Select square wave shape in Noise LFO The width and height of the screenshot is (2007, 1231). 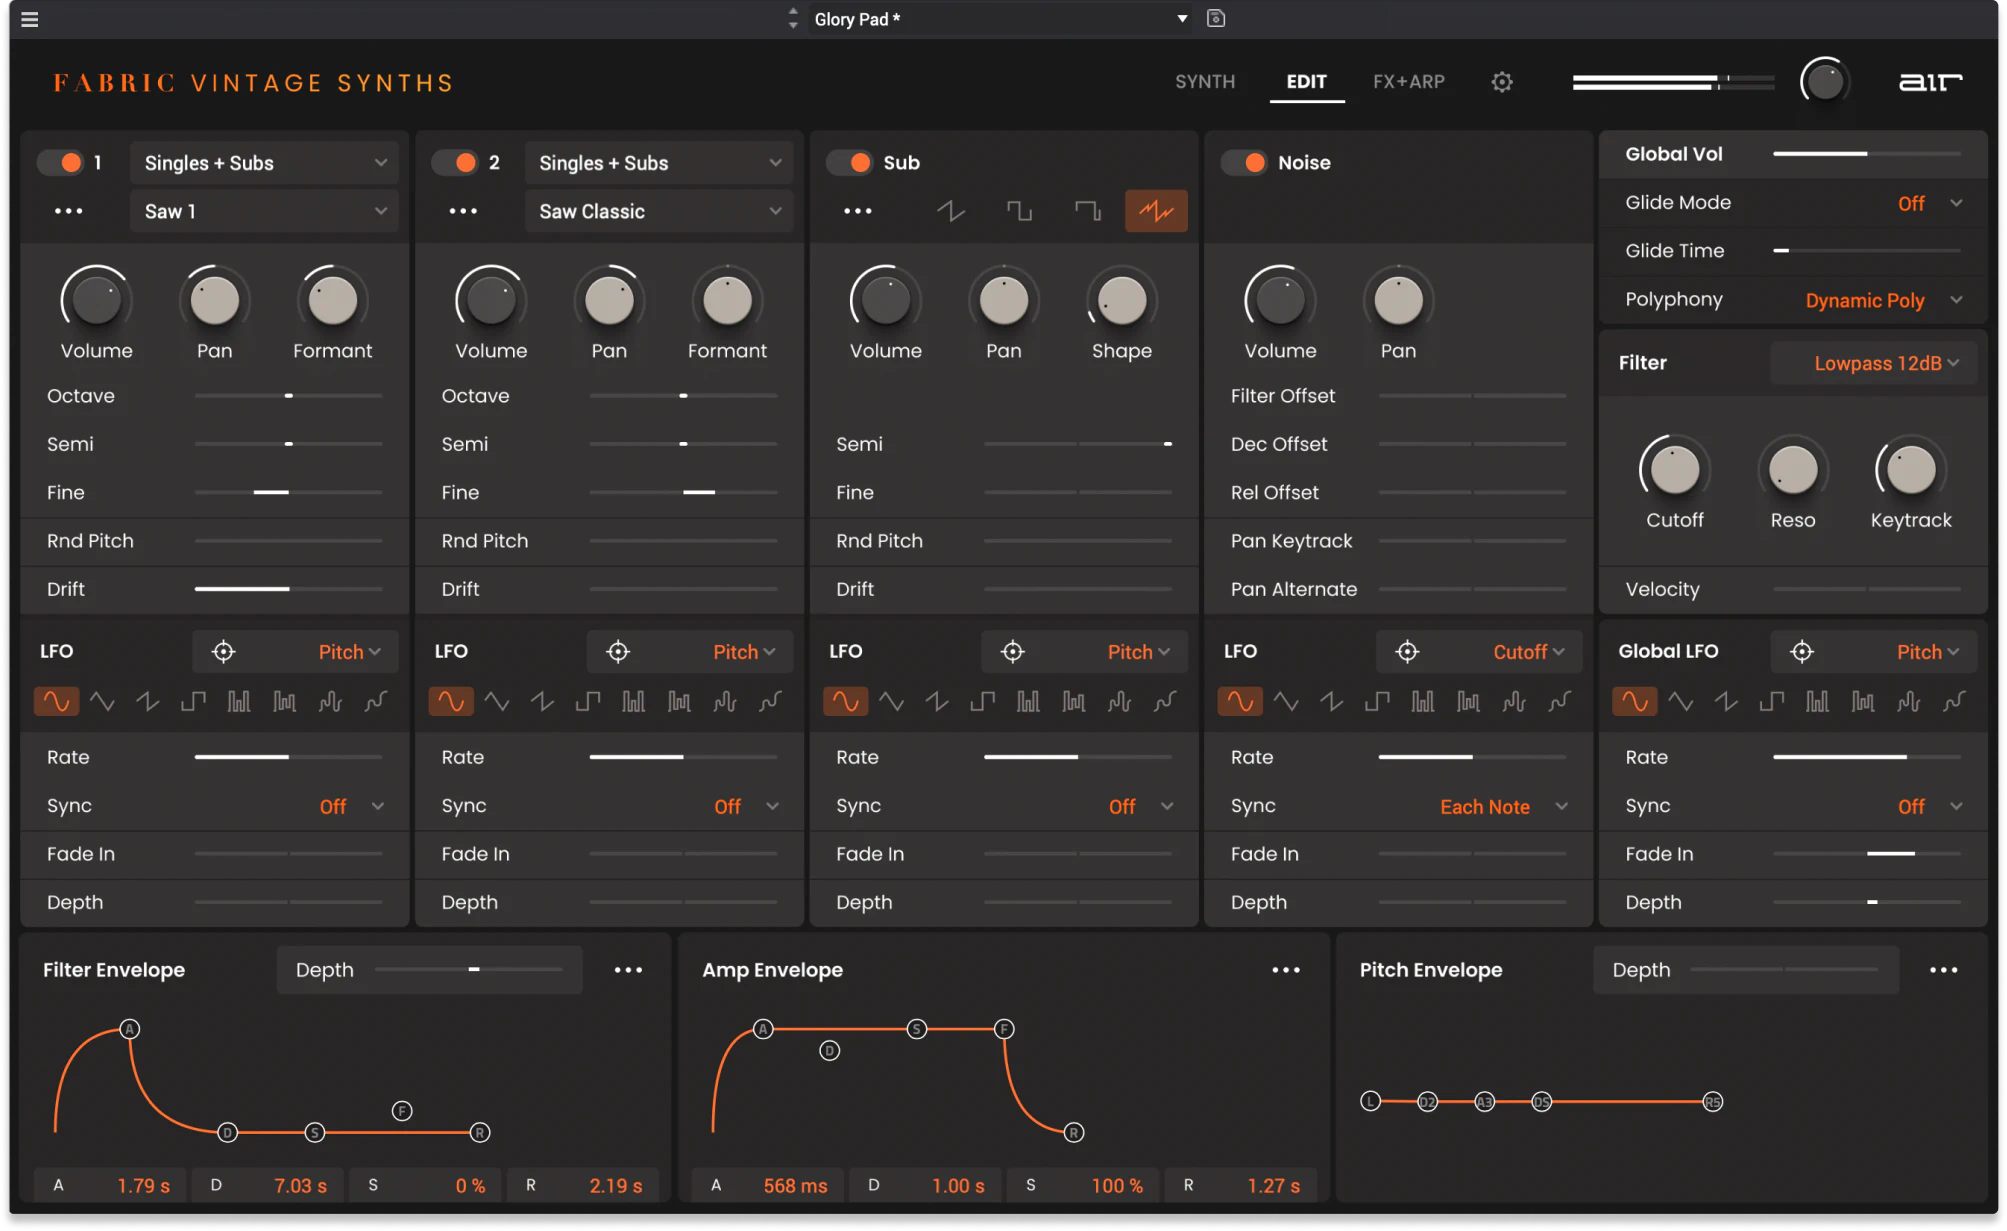coord(1377,702)
